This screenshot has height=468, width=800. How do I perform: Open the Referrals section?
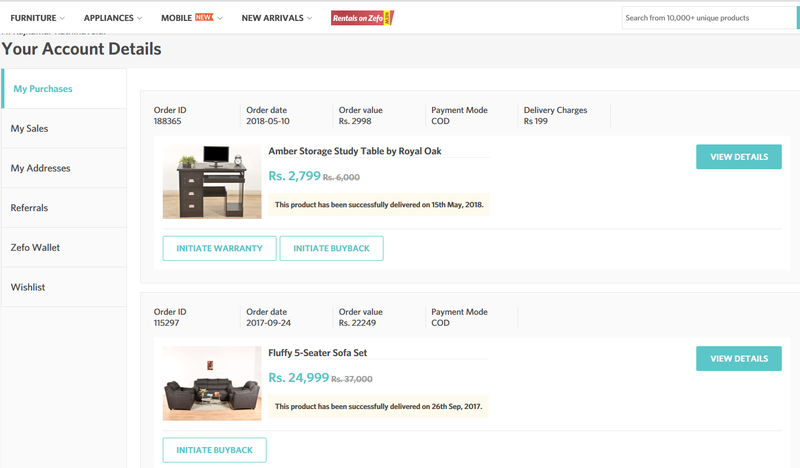64,208
